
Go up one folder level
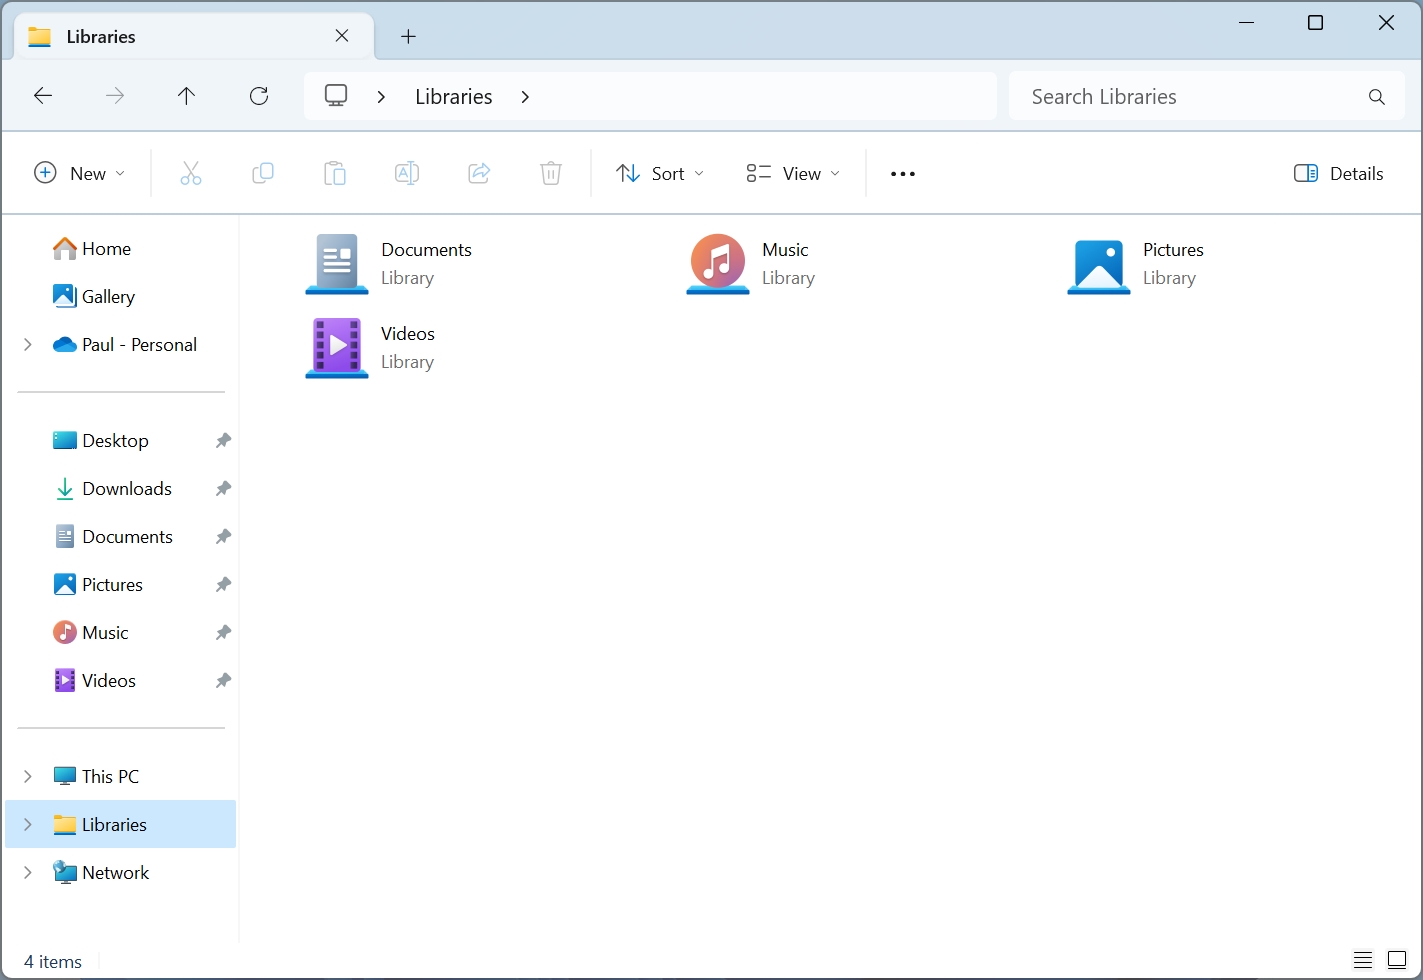[186, 96]
